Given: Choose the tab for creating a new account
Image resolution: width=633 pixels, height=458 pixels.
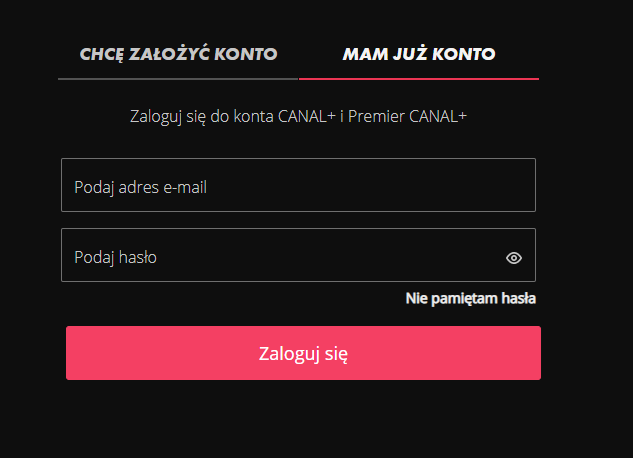Looking at the screenshot, I should pyautogui.click(x=179, y=54).
